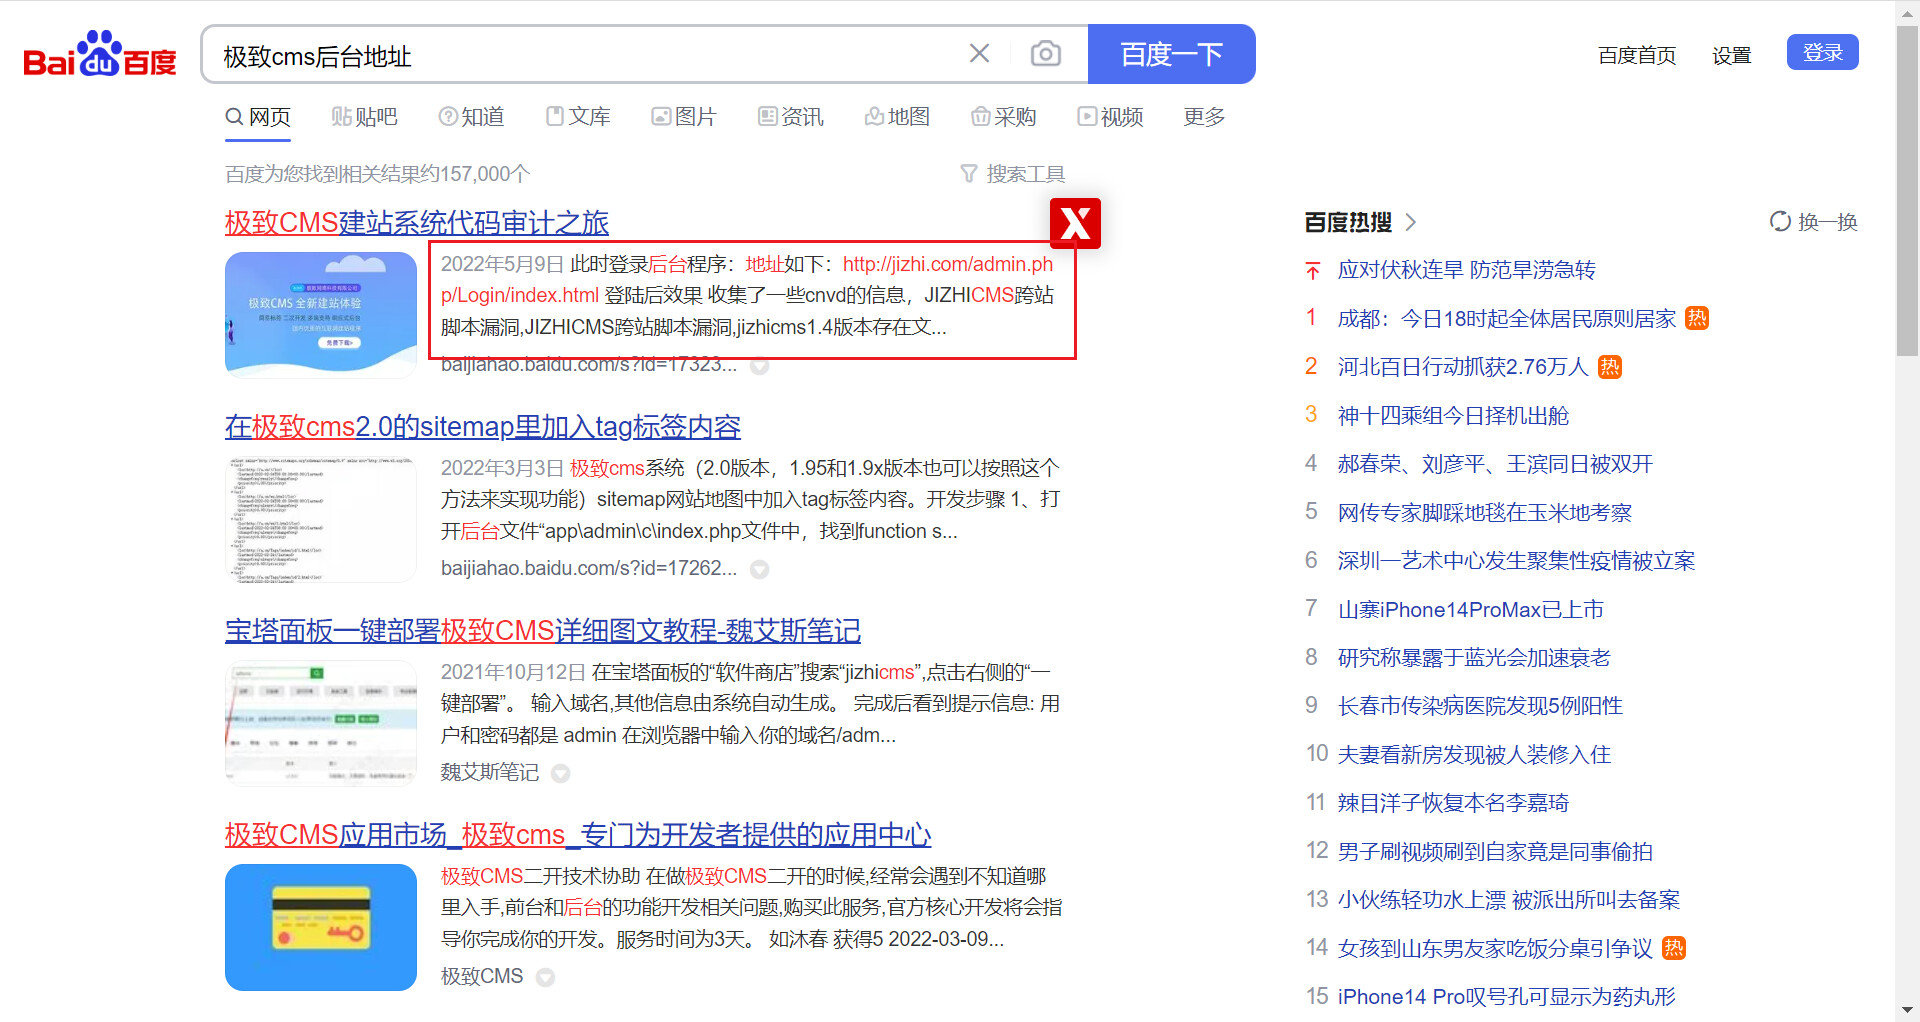The image size is (1920, 1022).
Task: Open result 极致CMS建站系统代码审计之旅
Action: (417, 222)
